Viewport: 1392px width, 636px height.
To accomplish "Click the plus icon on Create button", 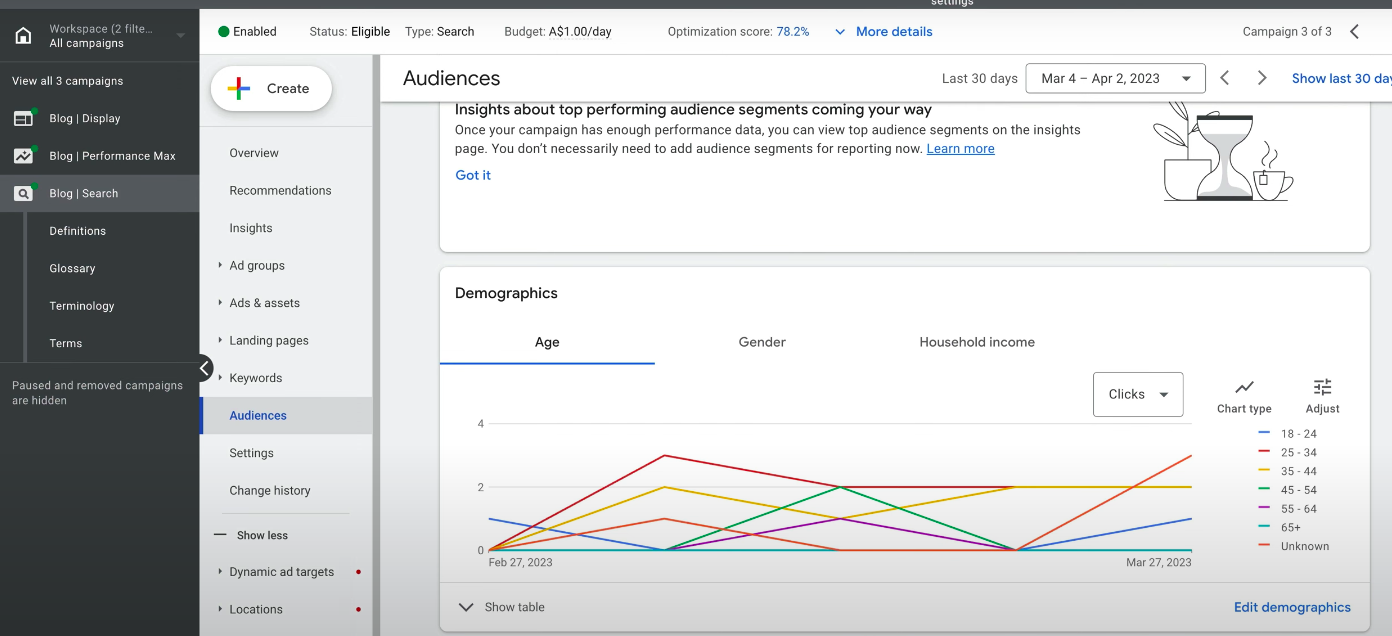I will pos(238,88).
